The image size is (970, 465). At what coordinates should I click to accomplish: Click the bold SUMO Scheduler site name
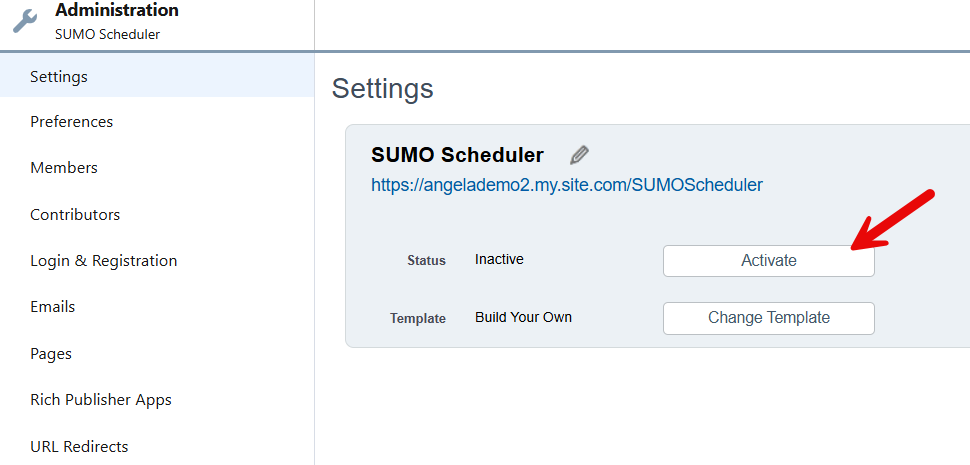coord(457,155)
